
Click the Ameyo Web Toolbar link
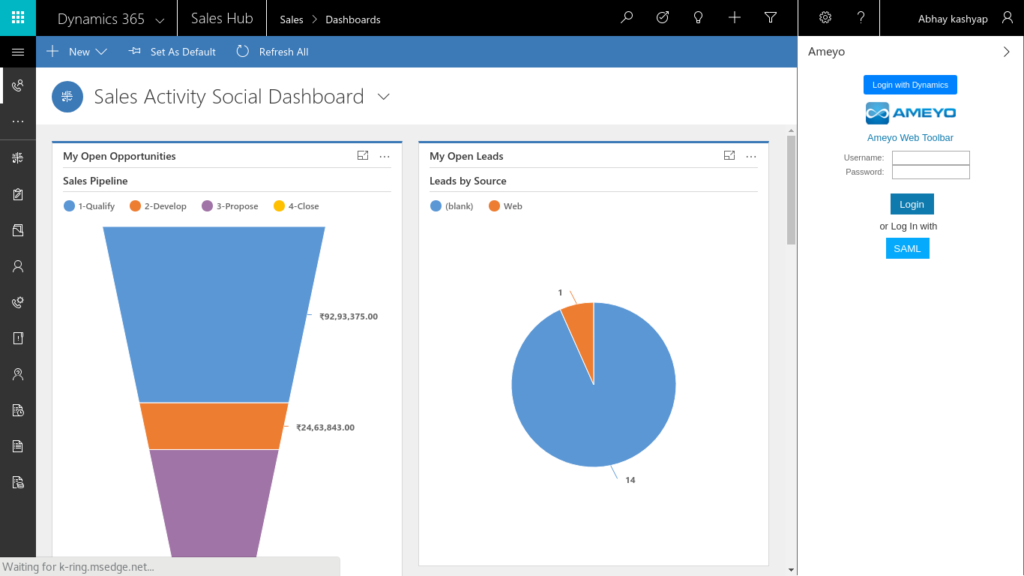910,138
